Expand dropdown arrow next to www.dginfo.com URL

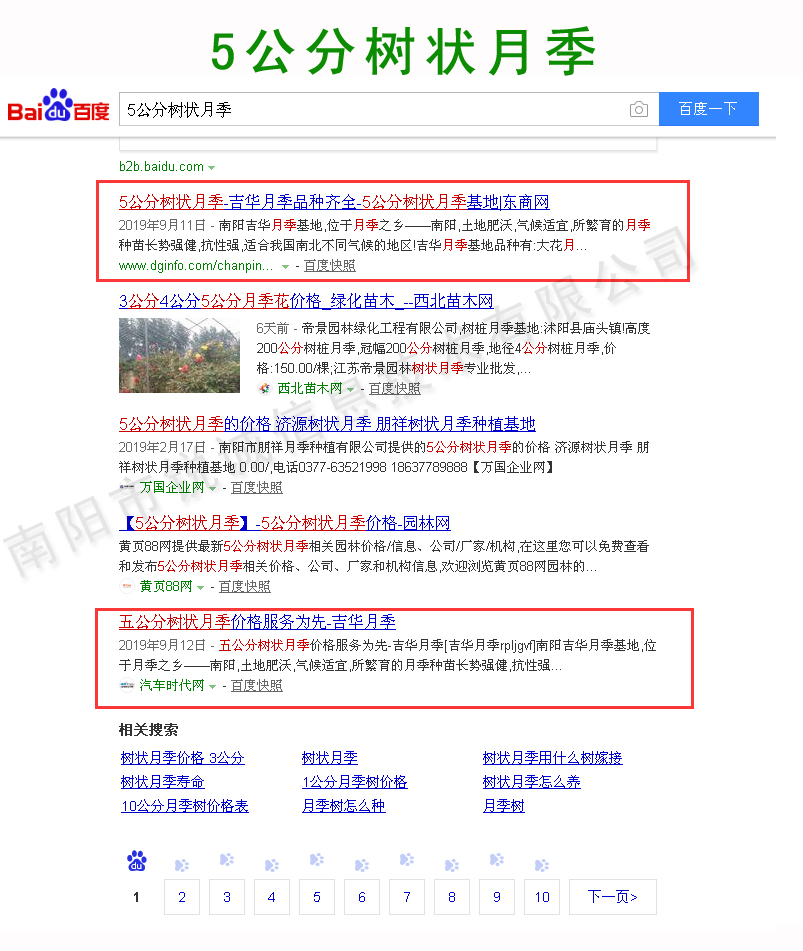point(285,267)
